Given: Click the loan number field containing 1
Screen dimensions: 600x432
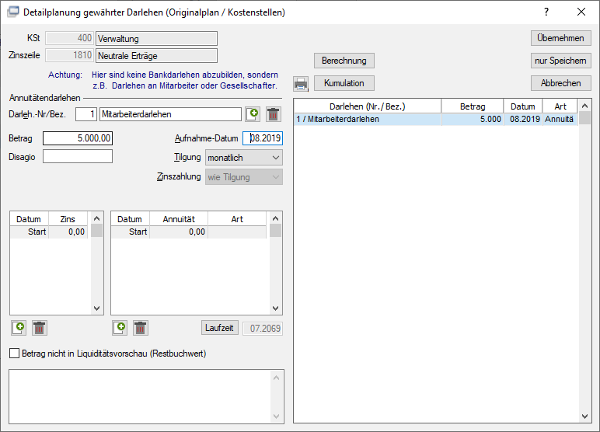Looking at the screenshot, I should click(86, 114).
